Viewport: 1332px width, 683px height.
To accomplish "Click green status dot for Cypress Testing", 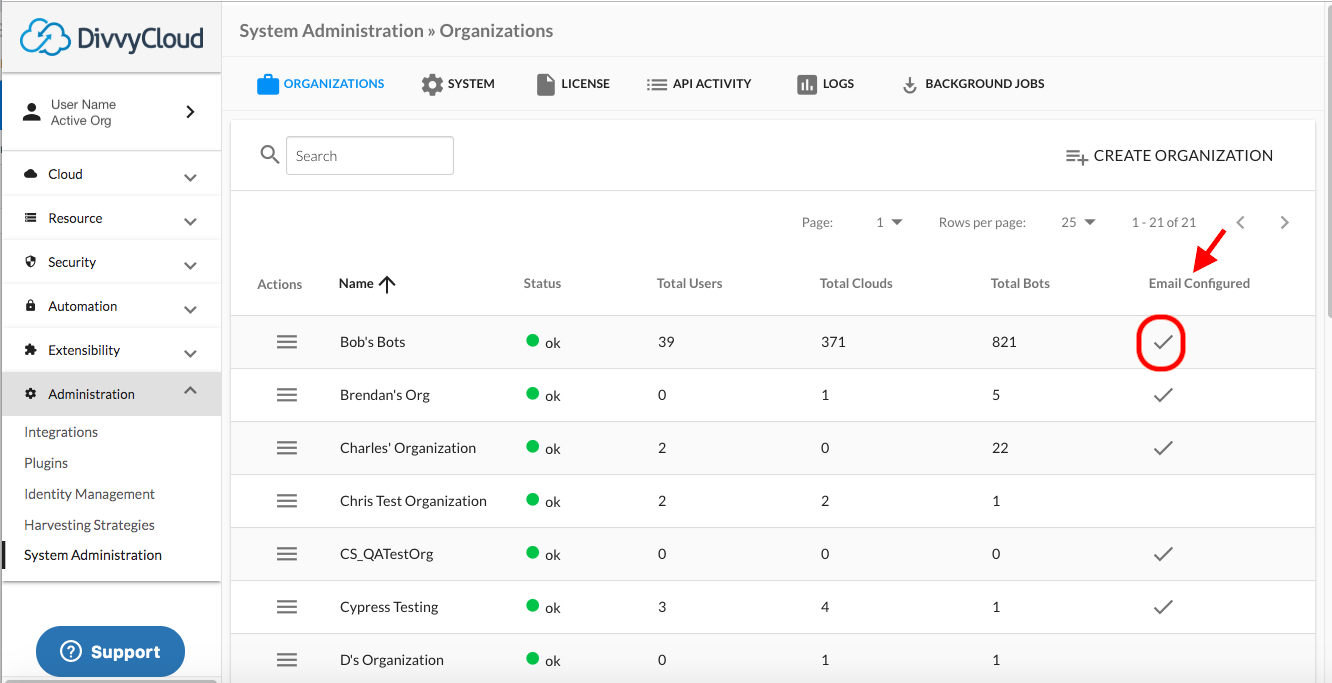I will (x=533, y=606).
